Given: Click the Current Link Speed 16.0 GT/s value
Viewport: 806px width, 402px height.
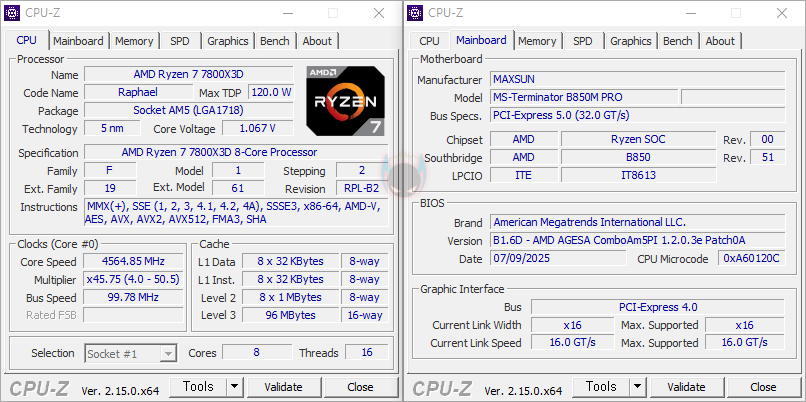Looking at the screenshot, I should [573, 342].
